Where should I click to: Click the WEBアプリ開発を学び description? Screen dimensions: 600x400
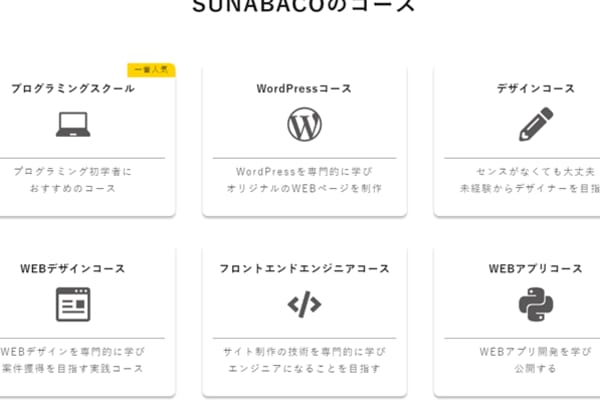pyautogui.click(x=535, y=351)
